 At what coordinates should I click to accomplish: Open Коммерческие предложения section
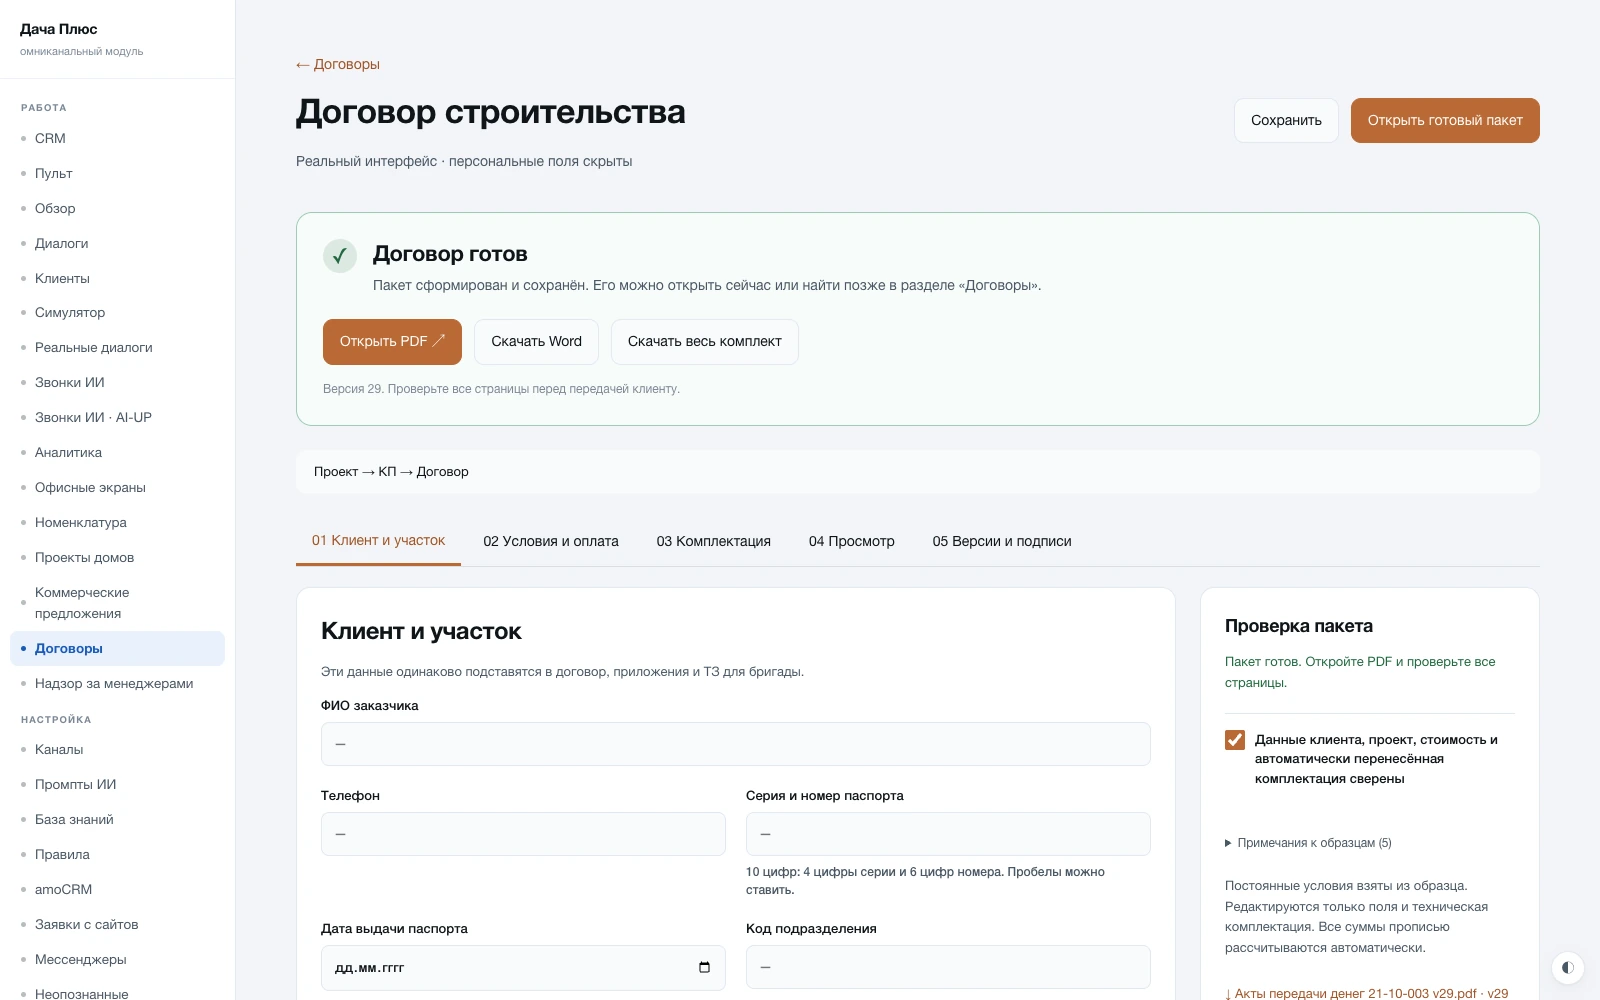117,603
